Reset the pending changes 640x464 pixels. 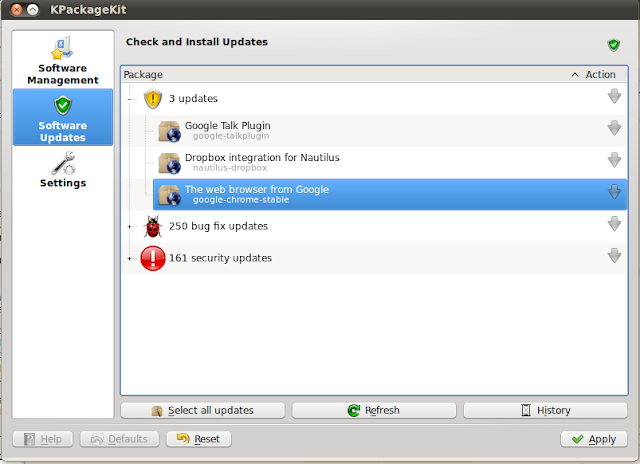[199, 439]
